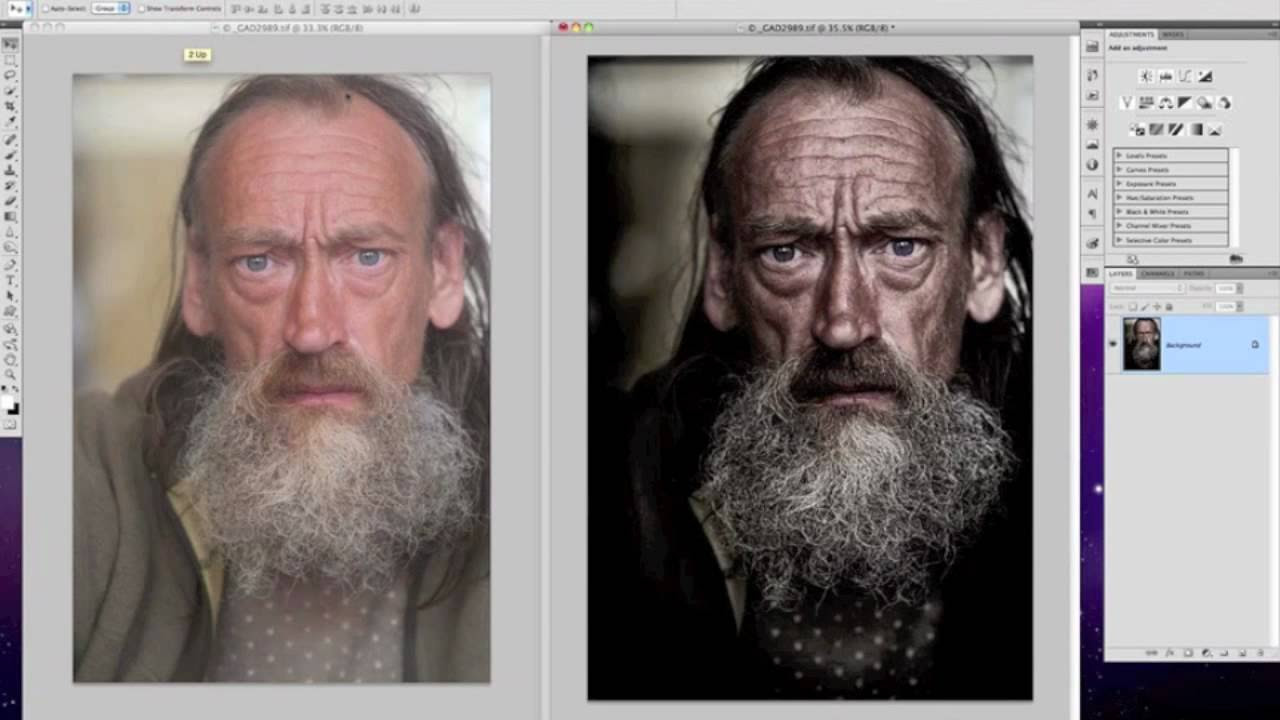Add a Brightness/Contrast adjustment
Screen dimensions: 1280x720
[x=1146, y=76]
